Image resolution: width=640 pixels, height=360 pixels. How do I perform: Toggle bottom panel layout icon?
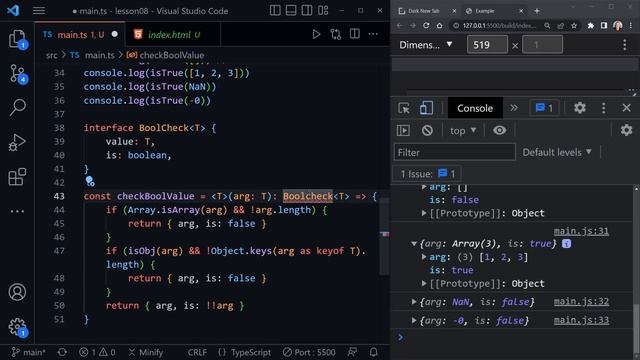pos(291,10)
